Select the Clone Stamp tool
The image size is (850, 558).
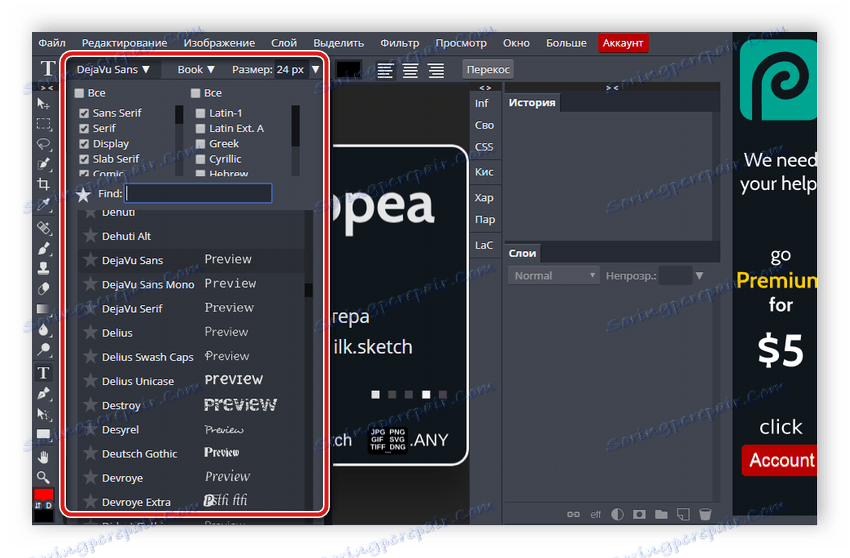[43, 268]
